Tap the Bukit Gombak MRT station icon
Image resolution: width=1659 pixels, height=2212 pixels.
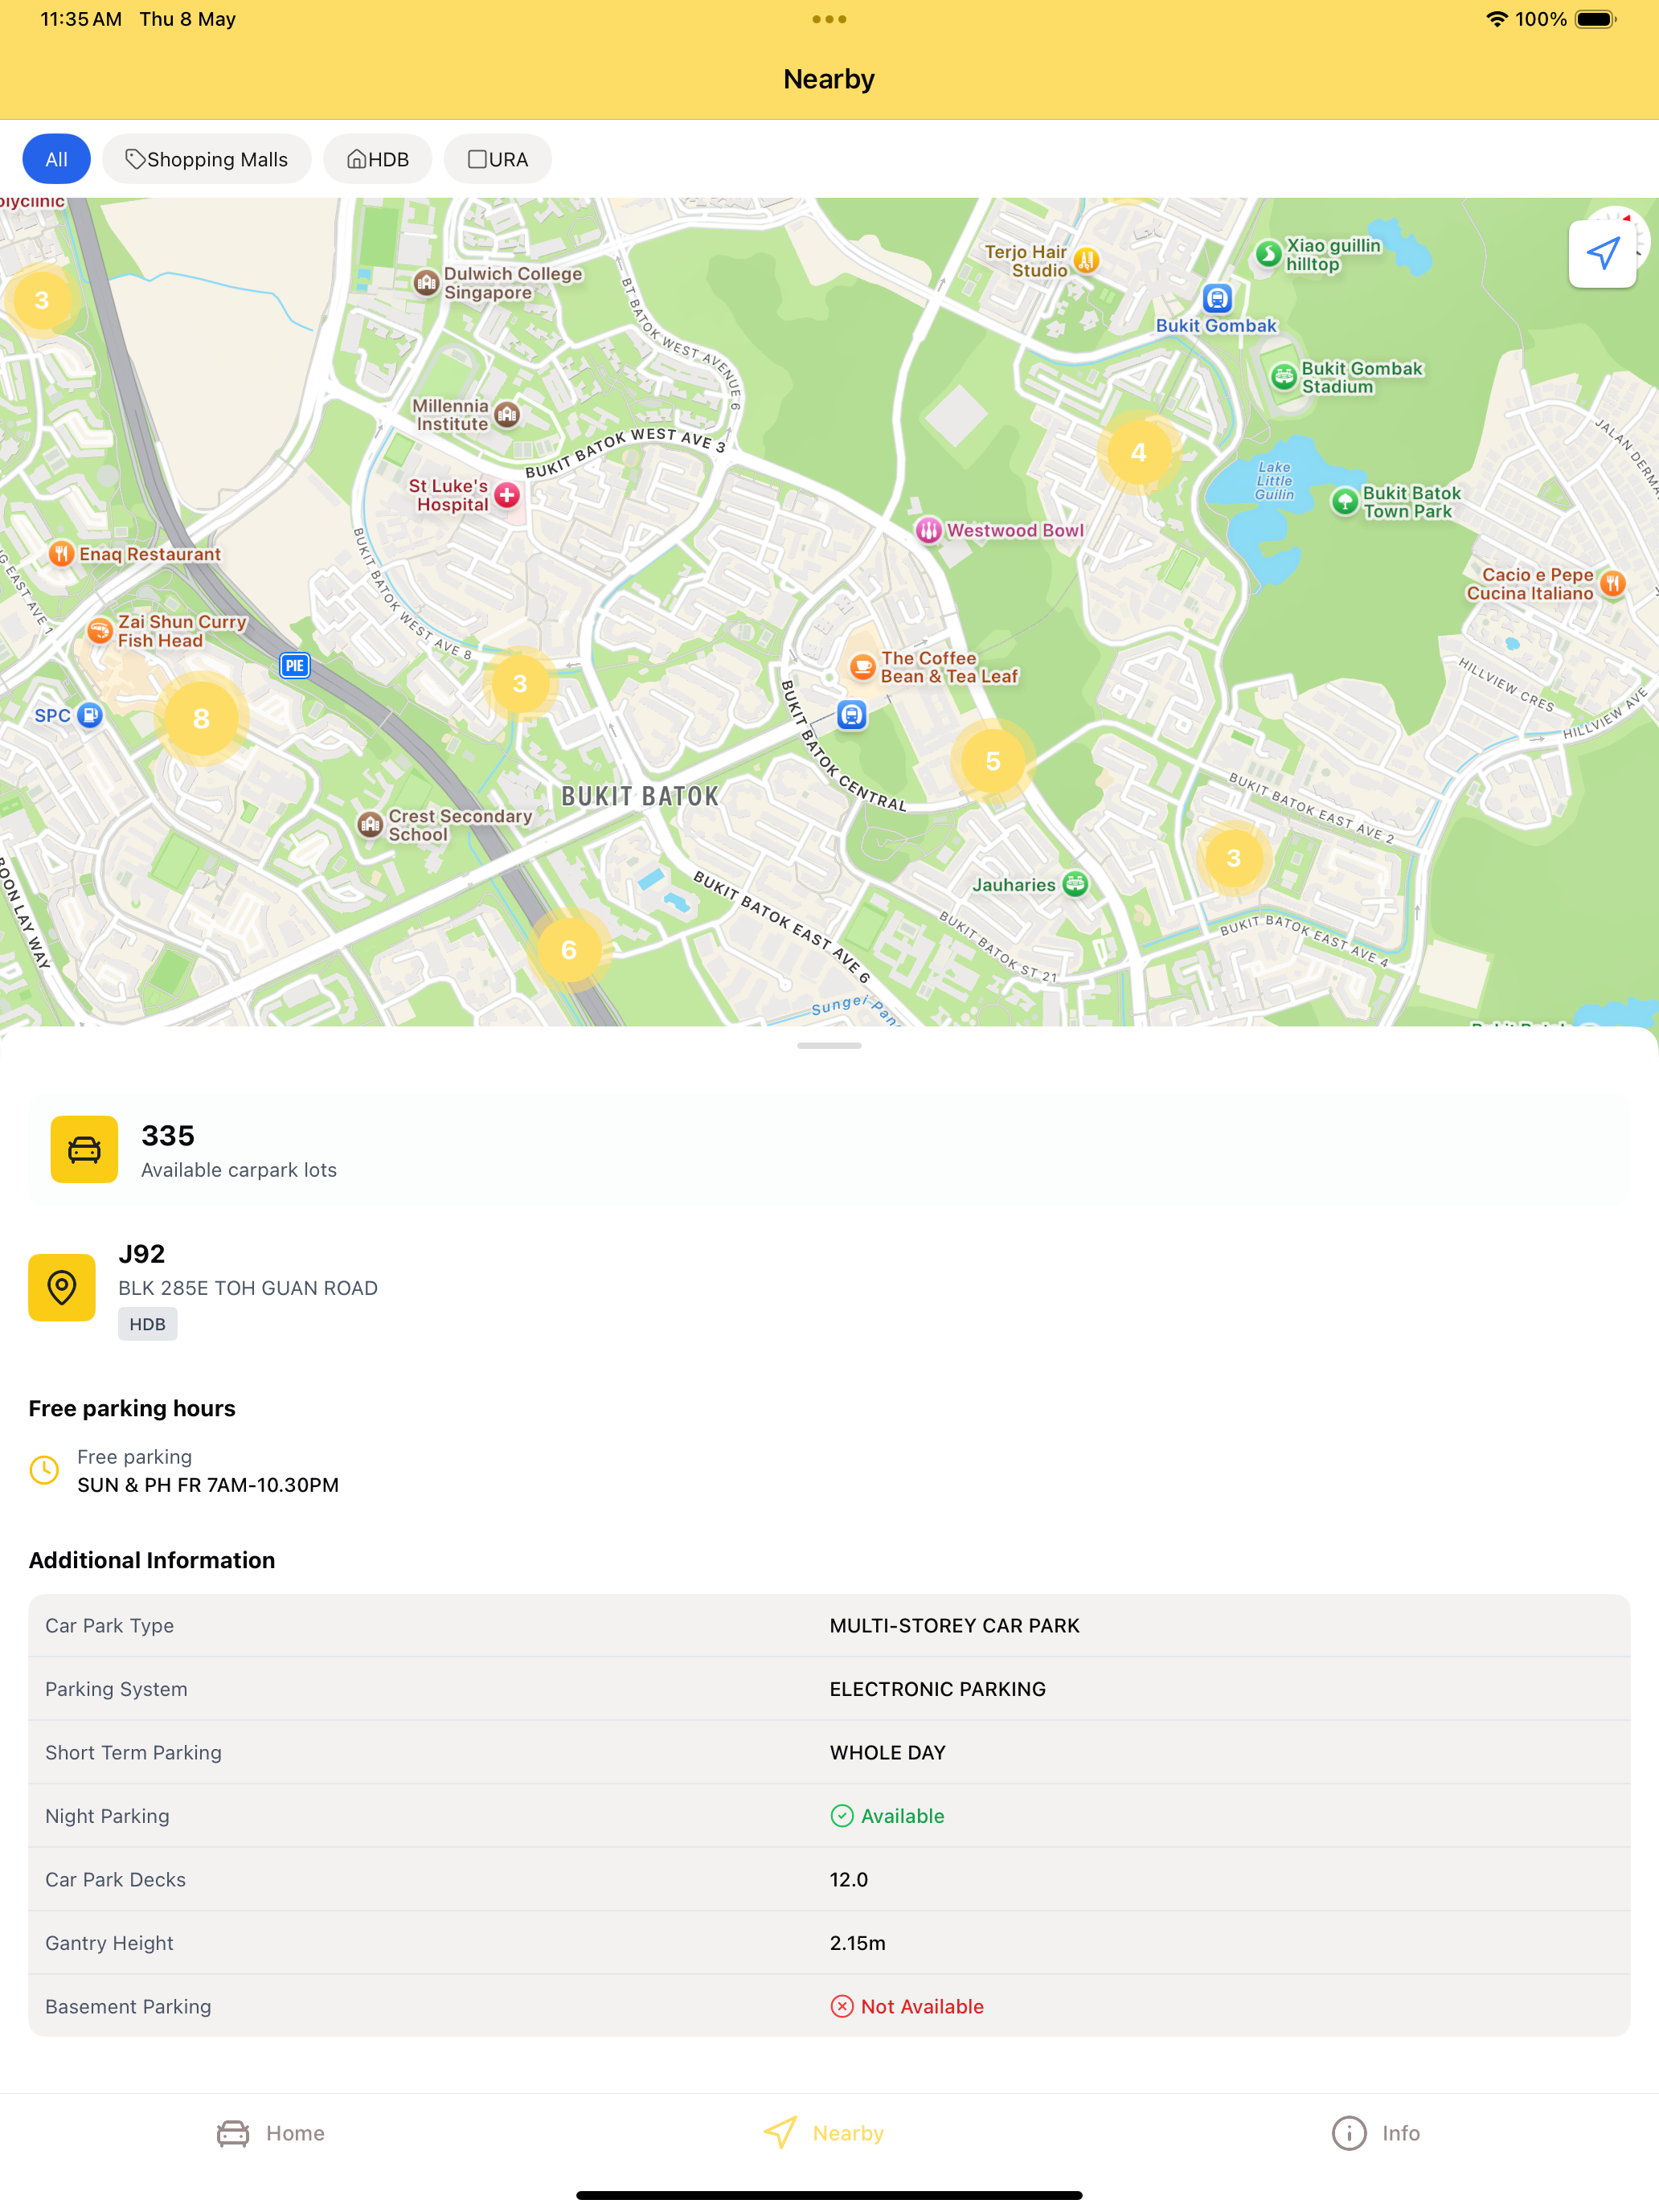click(1217, 298)
